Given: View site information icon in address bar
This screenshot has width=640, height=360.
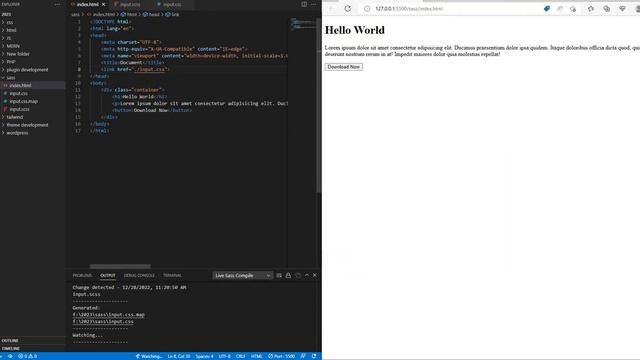Looking at the screenshot, I should 367,9.
